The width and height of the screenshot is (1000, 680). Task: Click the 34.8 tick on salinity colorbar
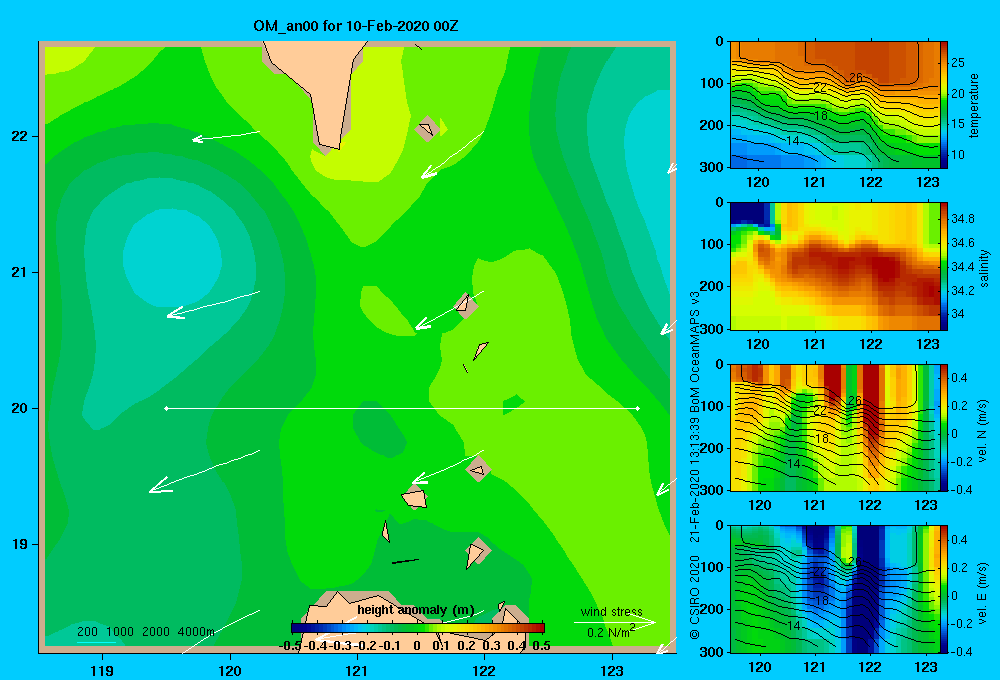pos(962,219)
